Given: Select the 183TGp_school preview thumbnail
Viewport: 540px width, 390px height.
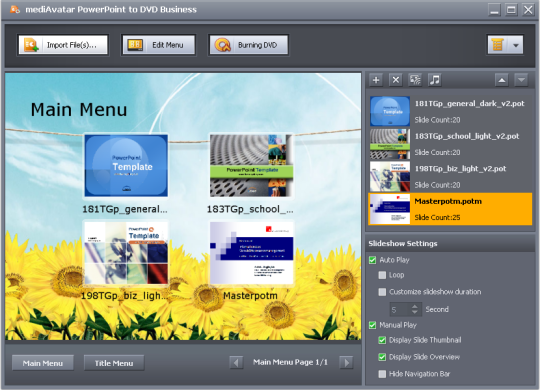Looking at the screenshot, I should click(252, 165).
